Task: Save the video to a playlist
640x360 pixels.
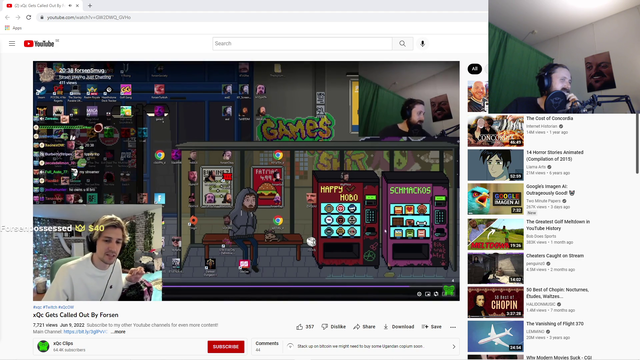Action: point(431,327)
